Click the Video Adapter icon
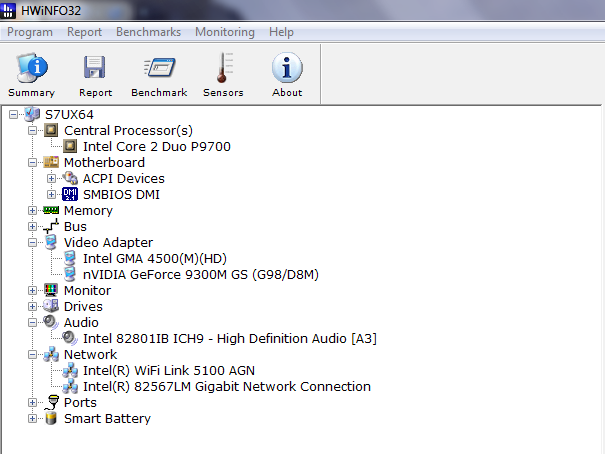The image size is (605, 454). [x=51, y=242]
